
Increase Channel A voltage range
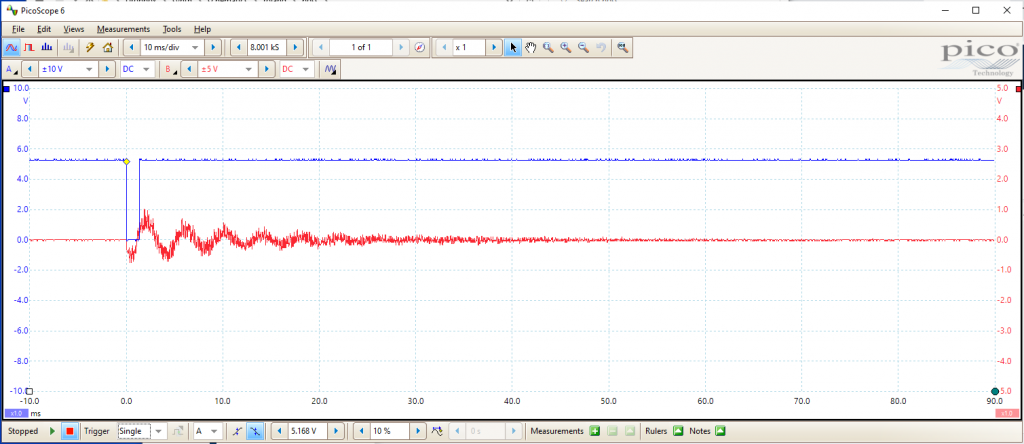point(106,69)
